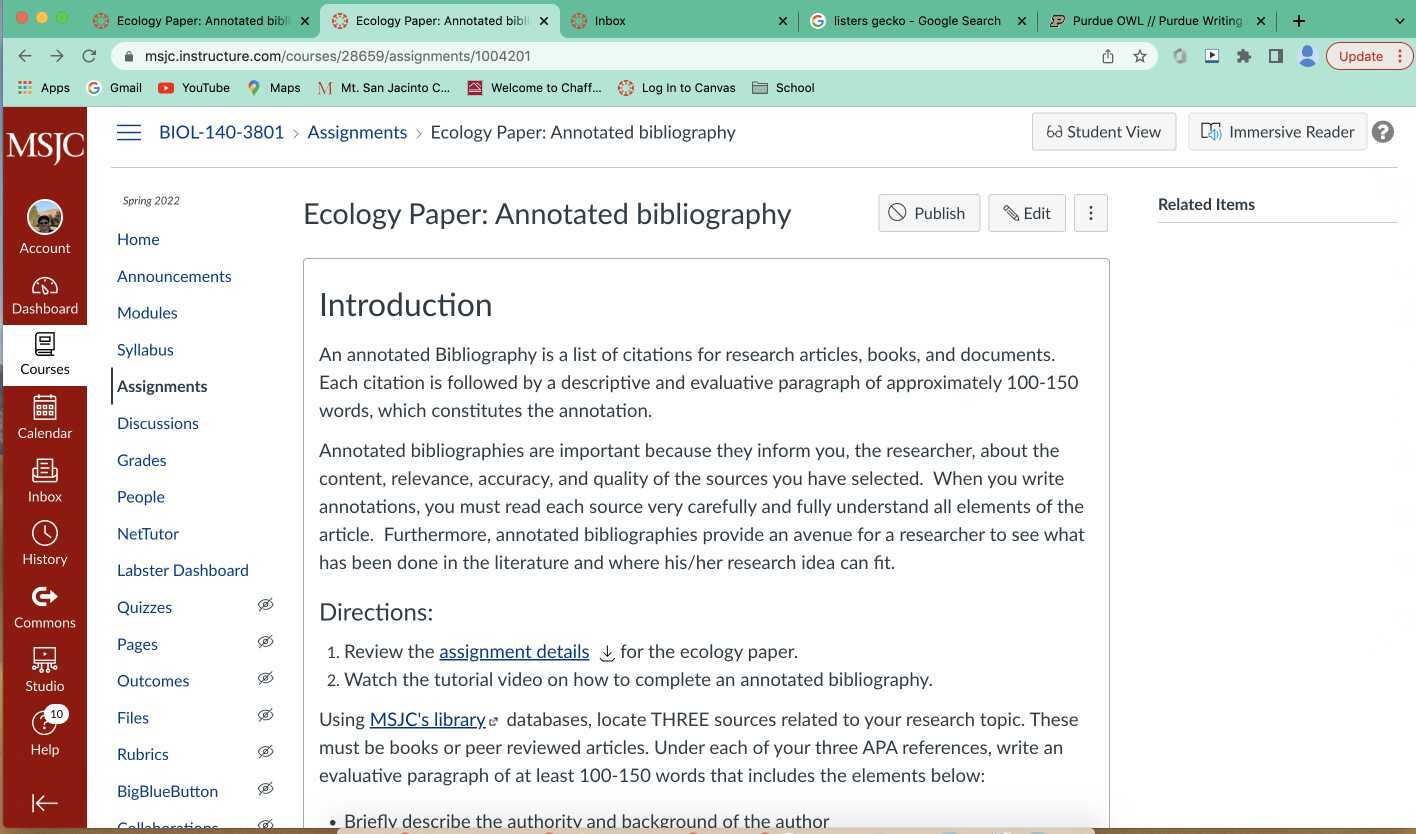
Task: Open Commons from the sidebar
Action: pyautogui.click(x=44, y=605)
